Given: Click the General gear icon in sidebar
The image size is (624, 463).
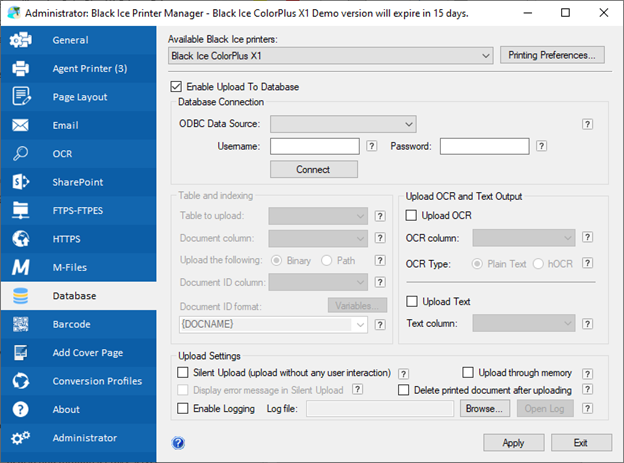Looking at the screenshot, I should 20,40.
